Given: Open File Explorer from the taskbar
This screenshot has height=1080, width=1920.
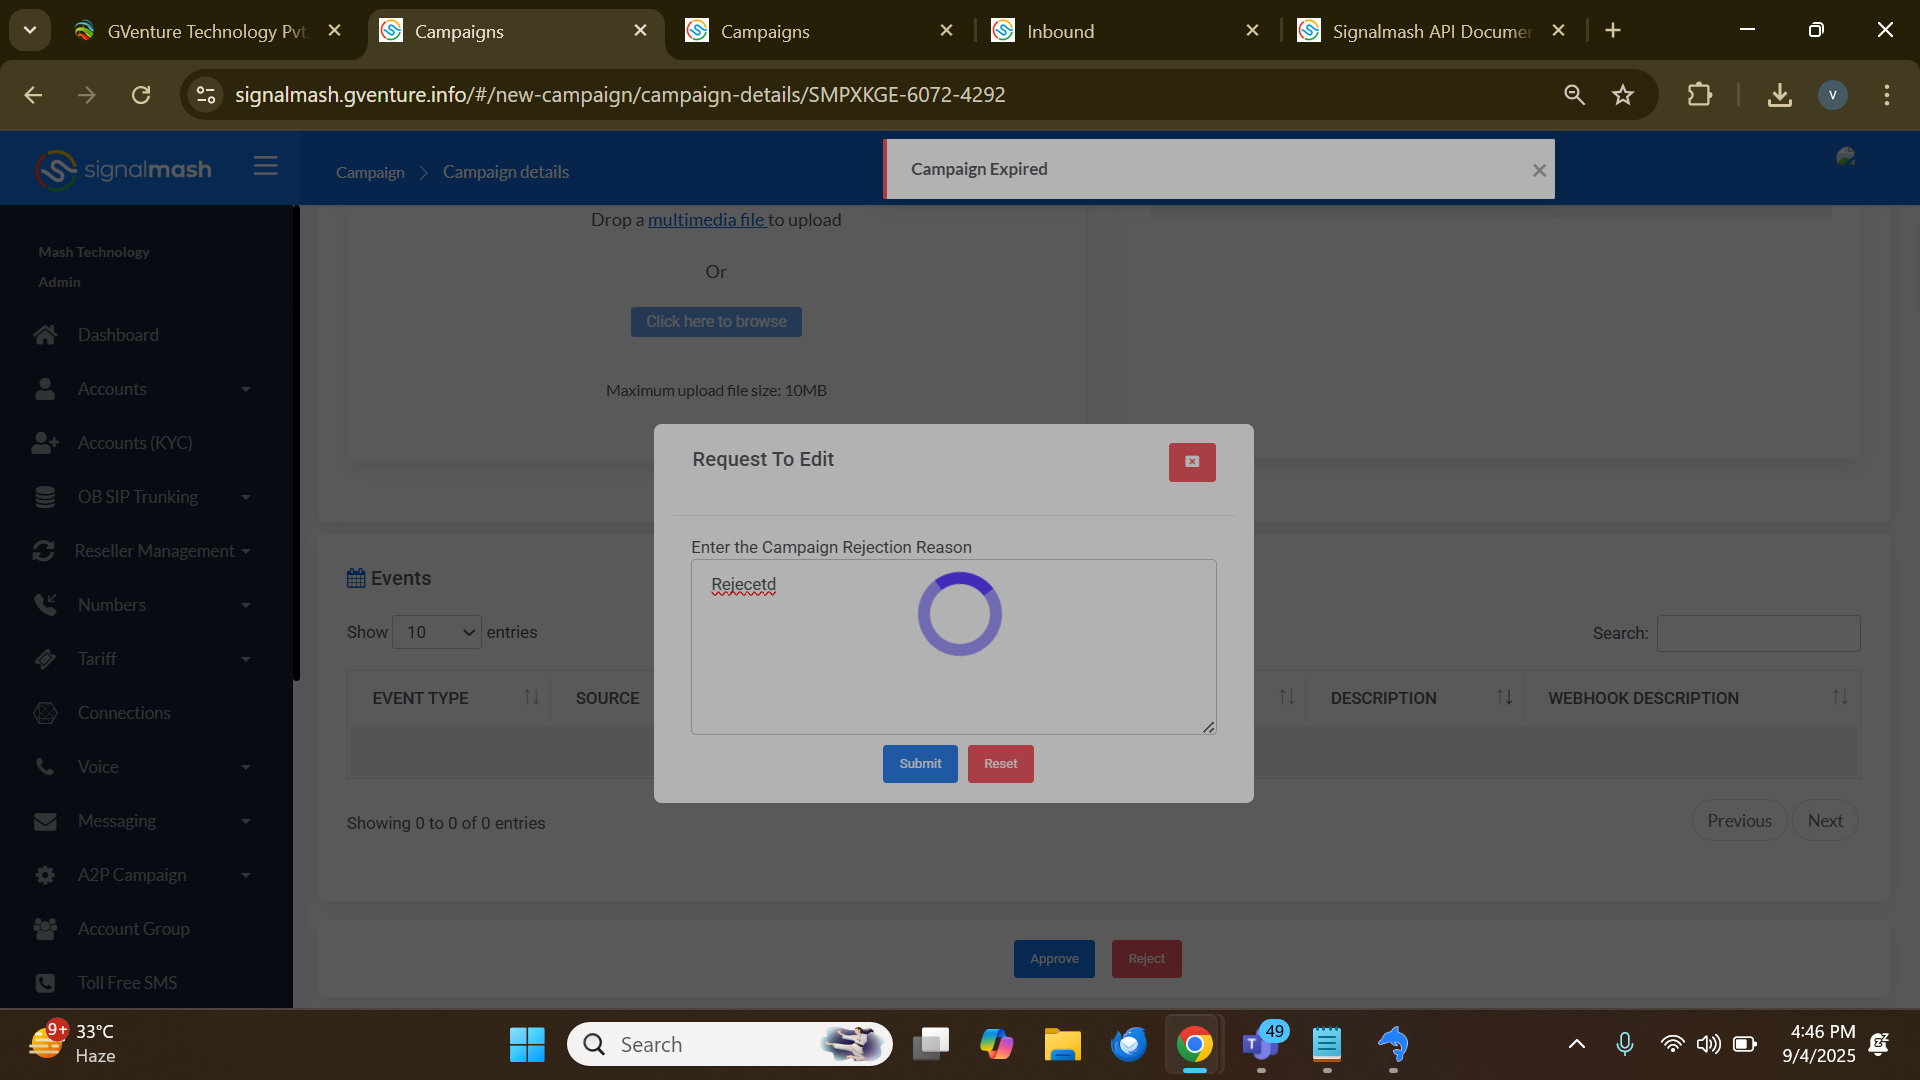Looking at the screenshot, I should pos(1062,1044).
